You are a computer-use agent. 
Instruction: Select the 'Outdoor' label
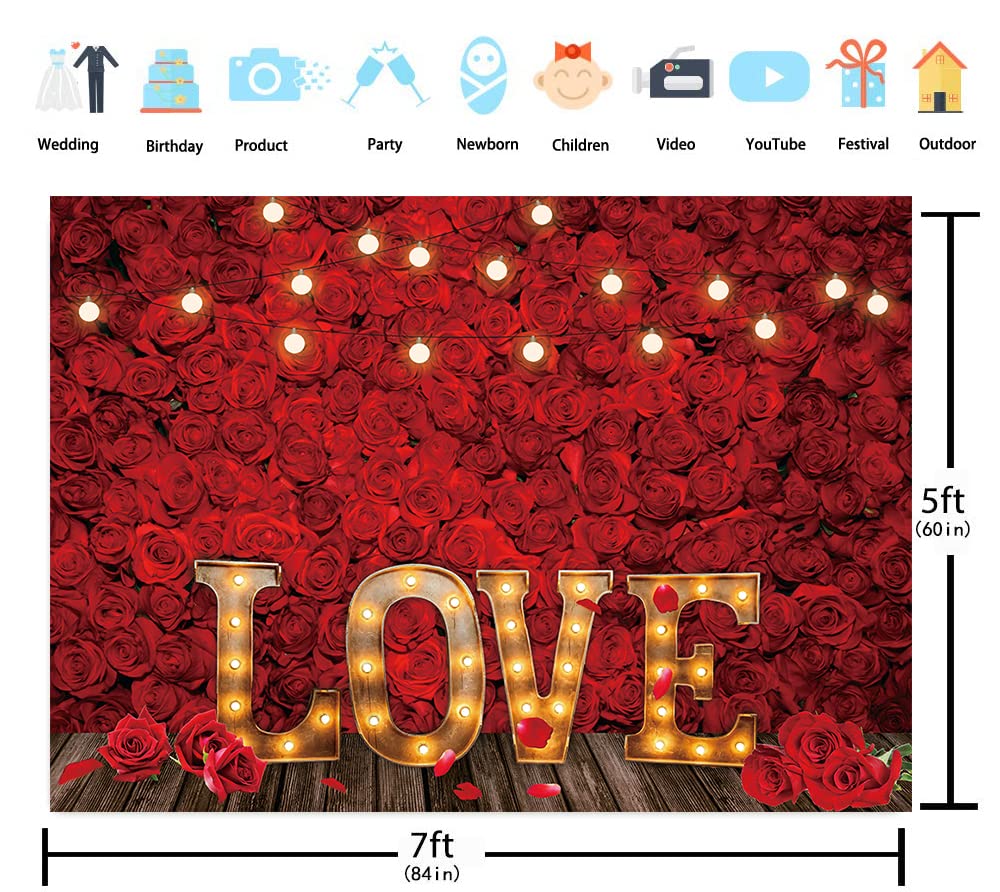pos(947,143)
